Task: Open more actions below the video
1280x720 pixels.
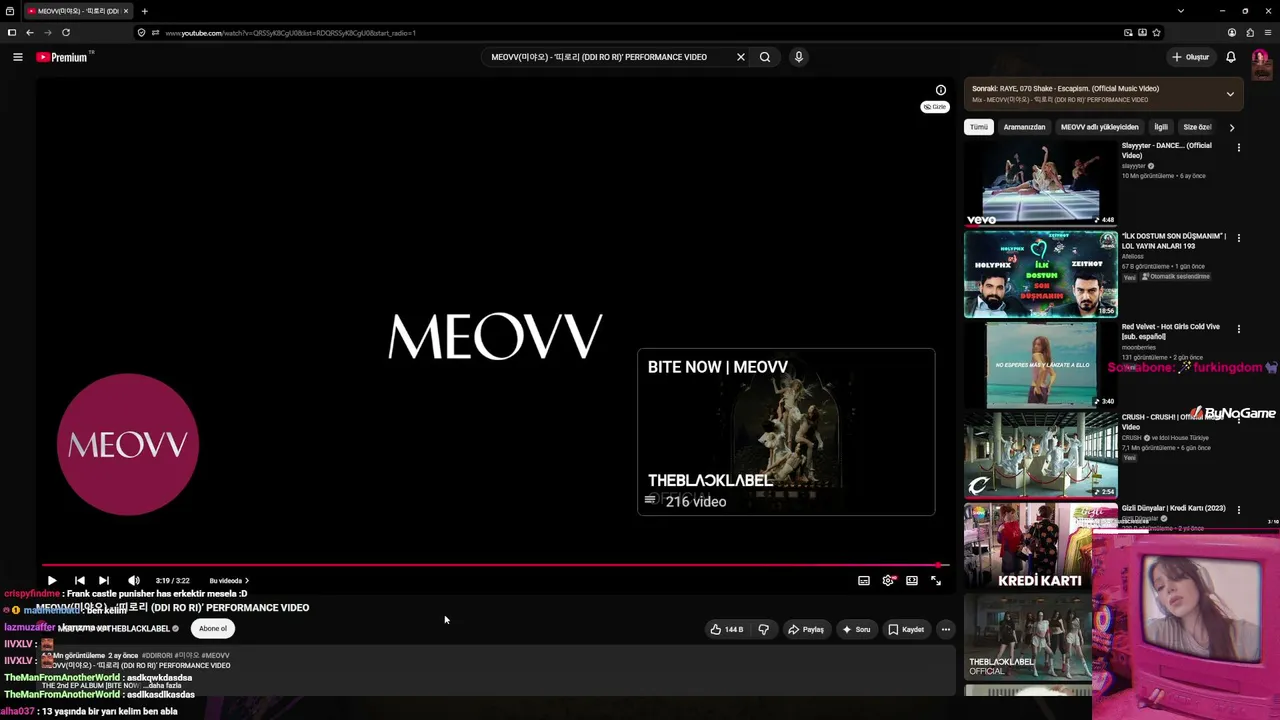Action: (946, 629)
